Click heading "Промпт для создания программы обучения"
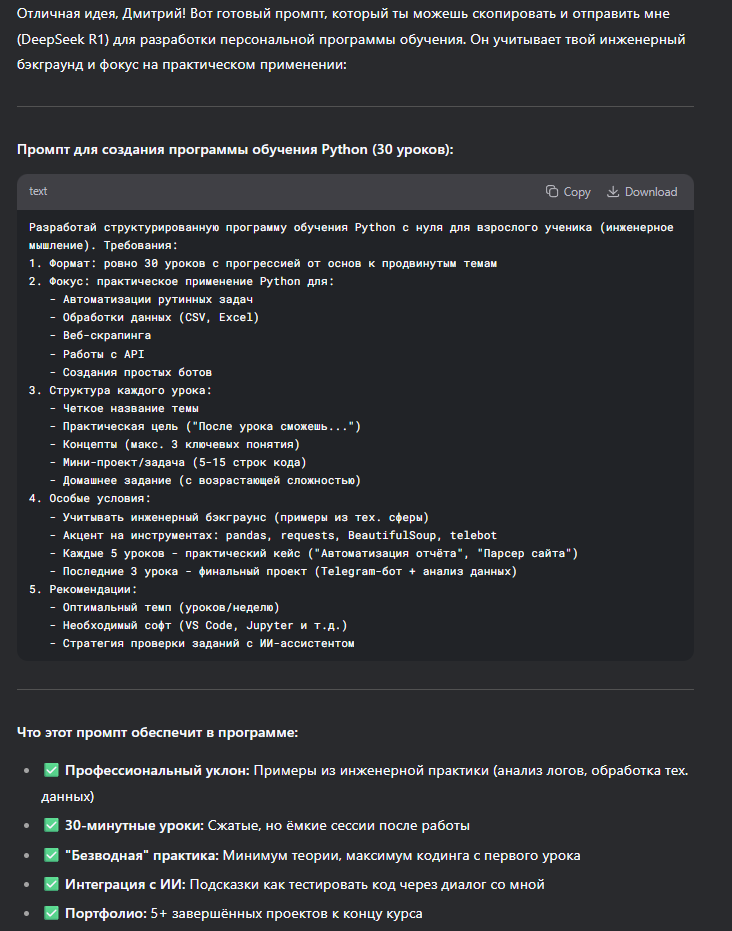 235,149
